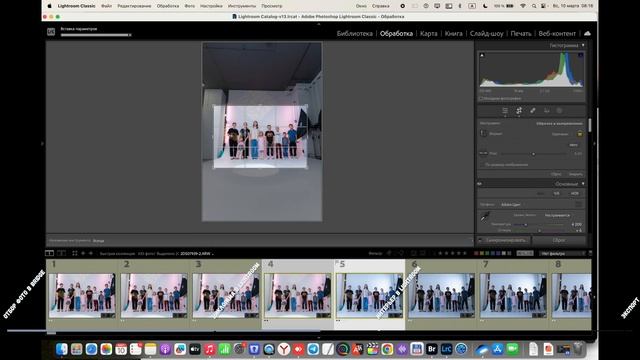Collapse the left panel side arrow
This screenshot has width=640, height=360.
tap(42, 144)
